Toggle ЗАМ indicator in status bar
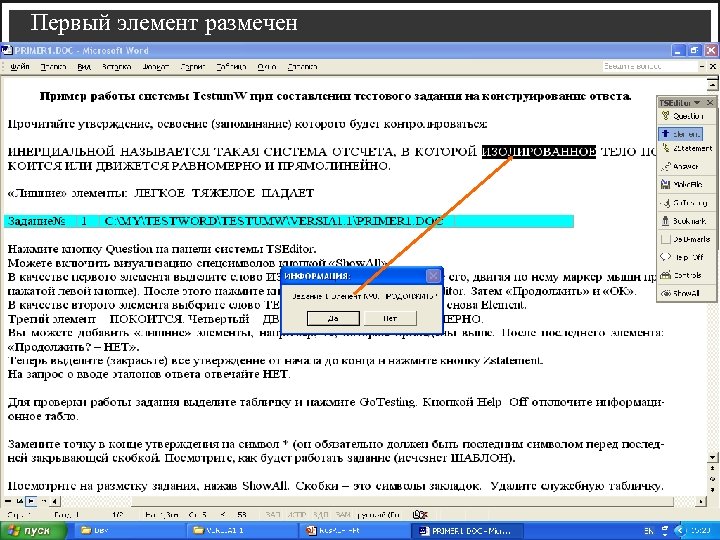Image resolution: width=720 pixels, height=540 pixels. tap(343, 515)
